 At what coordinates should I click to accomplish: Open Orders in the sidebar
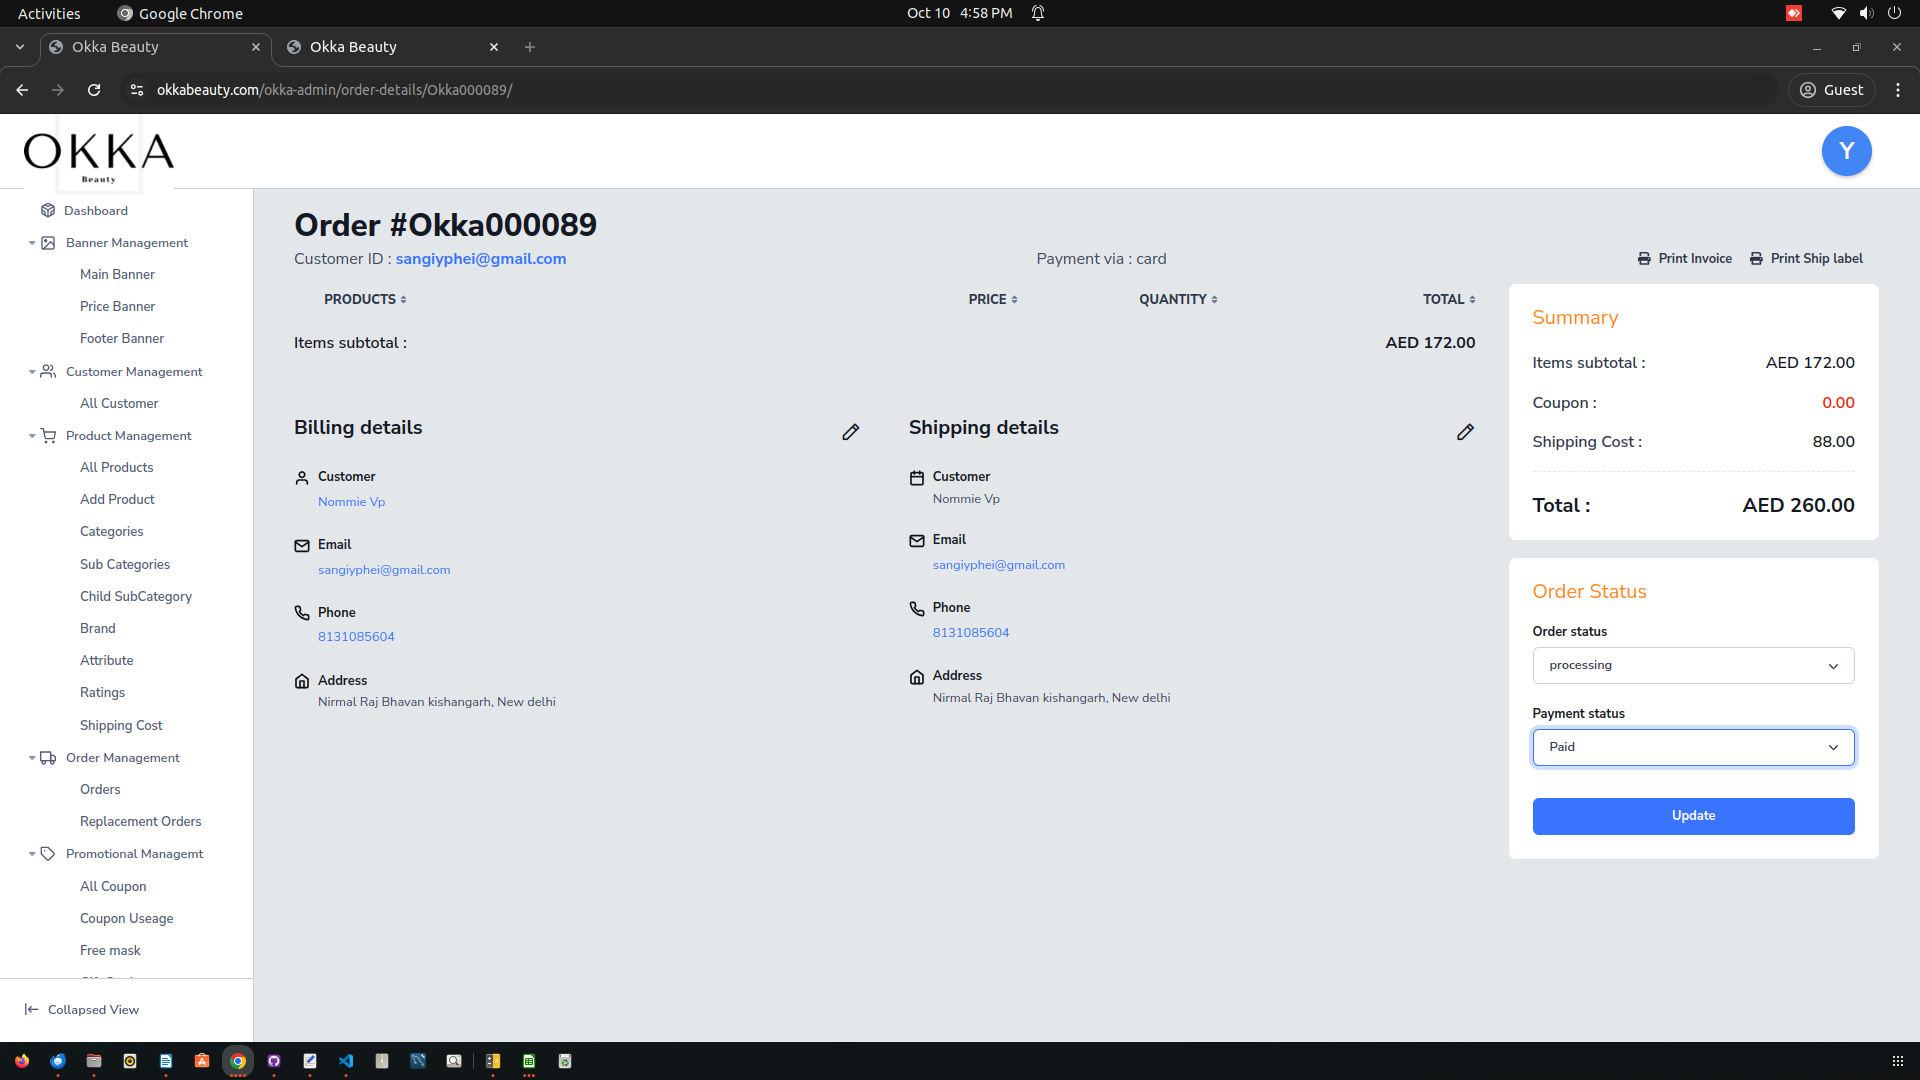click(x=100, y=790)
